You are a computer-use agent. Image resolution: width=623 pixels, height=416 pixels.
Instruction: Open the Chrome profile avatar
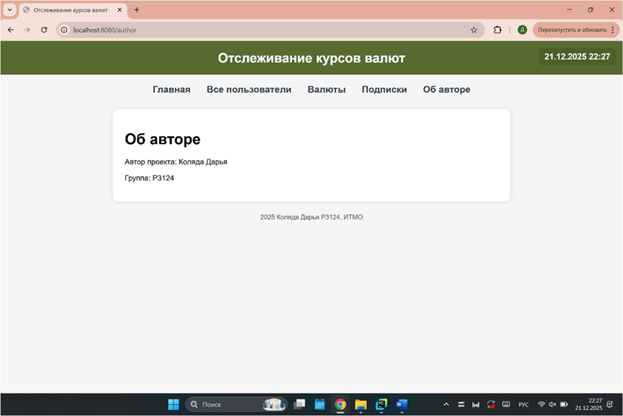click(x=522, y=30)
